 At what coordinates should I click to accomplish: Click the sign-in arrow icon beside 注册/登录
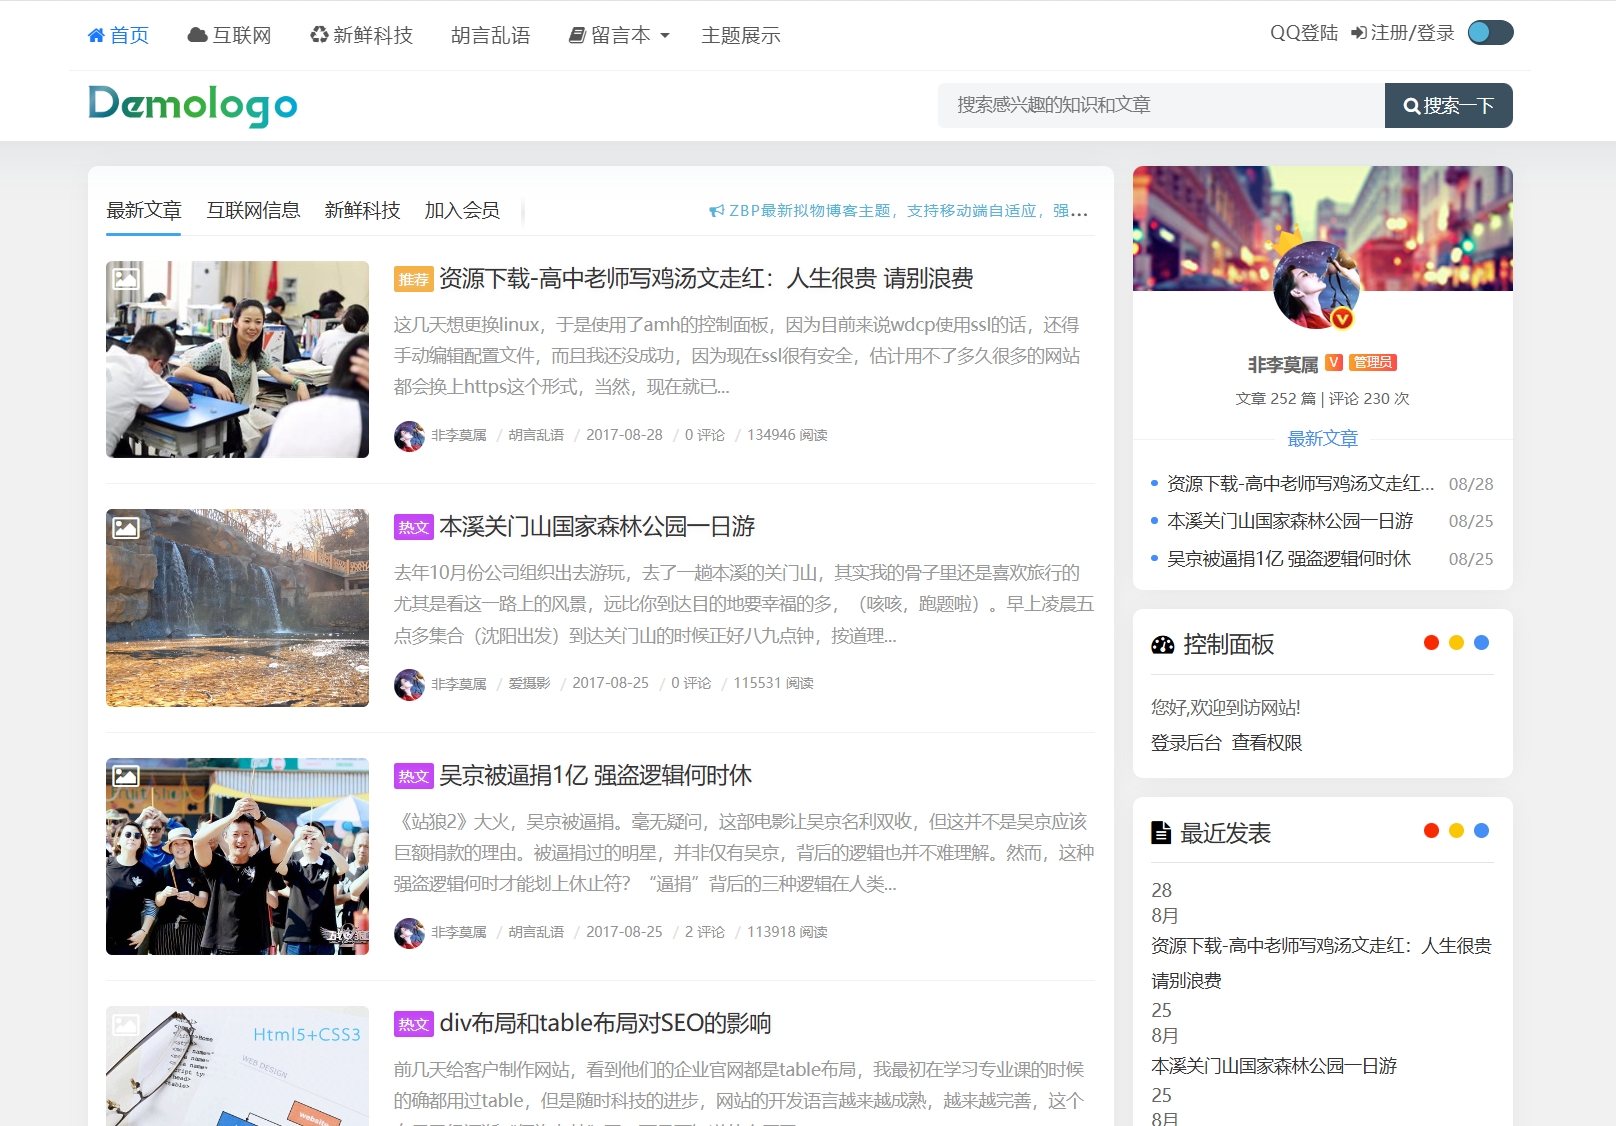[1359, 33]
